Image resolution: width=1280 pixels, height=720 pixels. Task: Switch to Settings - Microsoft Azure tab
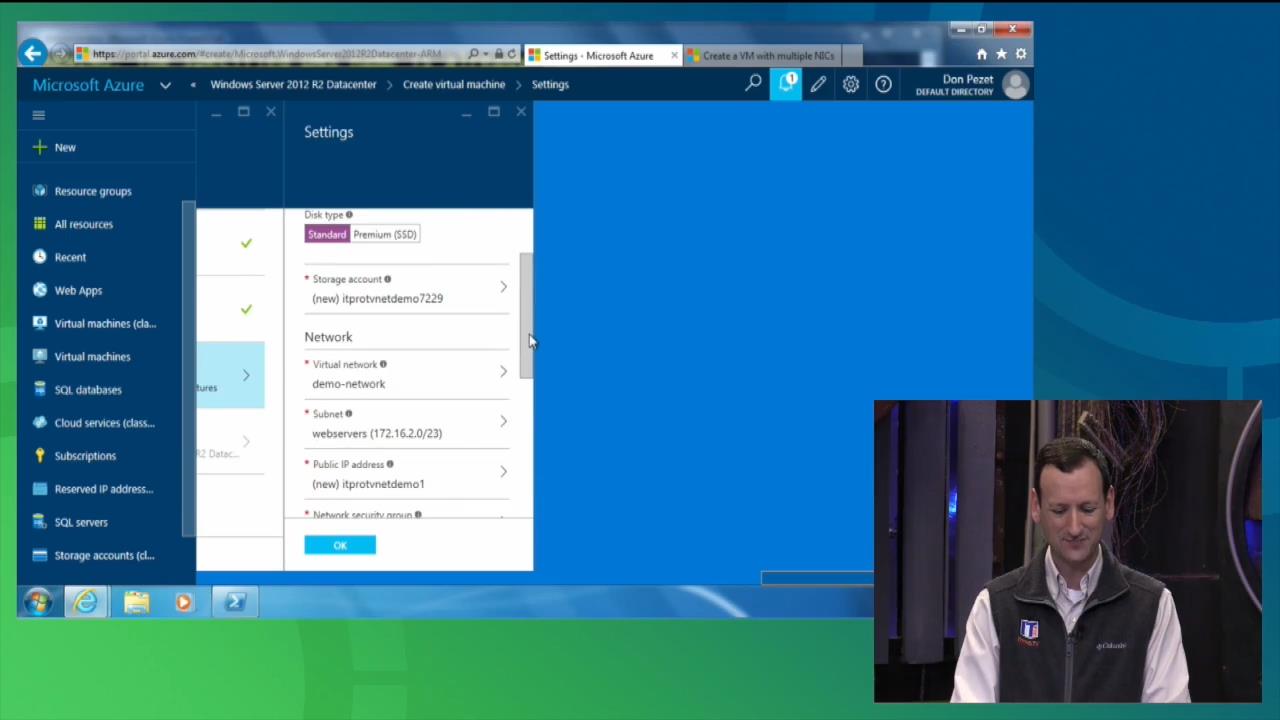[603, 55]
